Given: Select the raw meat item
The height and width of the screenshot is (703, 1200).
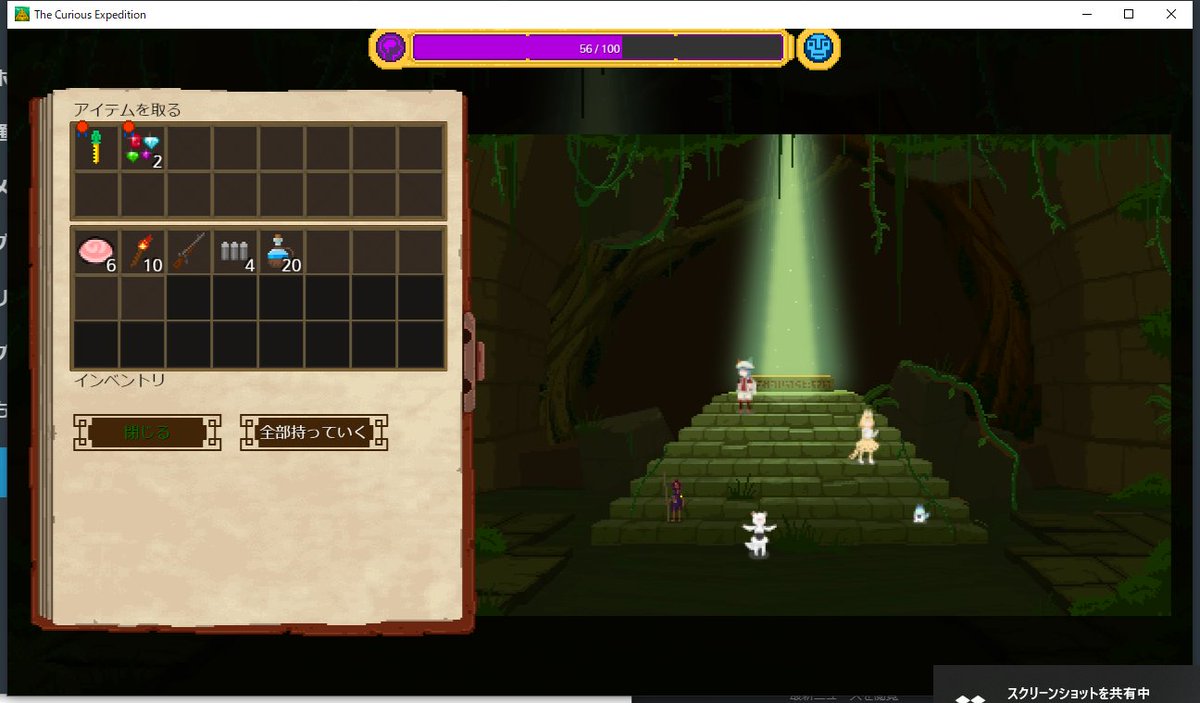Looking at the screenshot, I should coord(96,252).
